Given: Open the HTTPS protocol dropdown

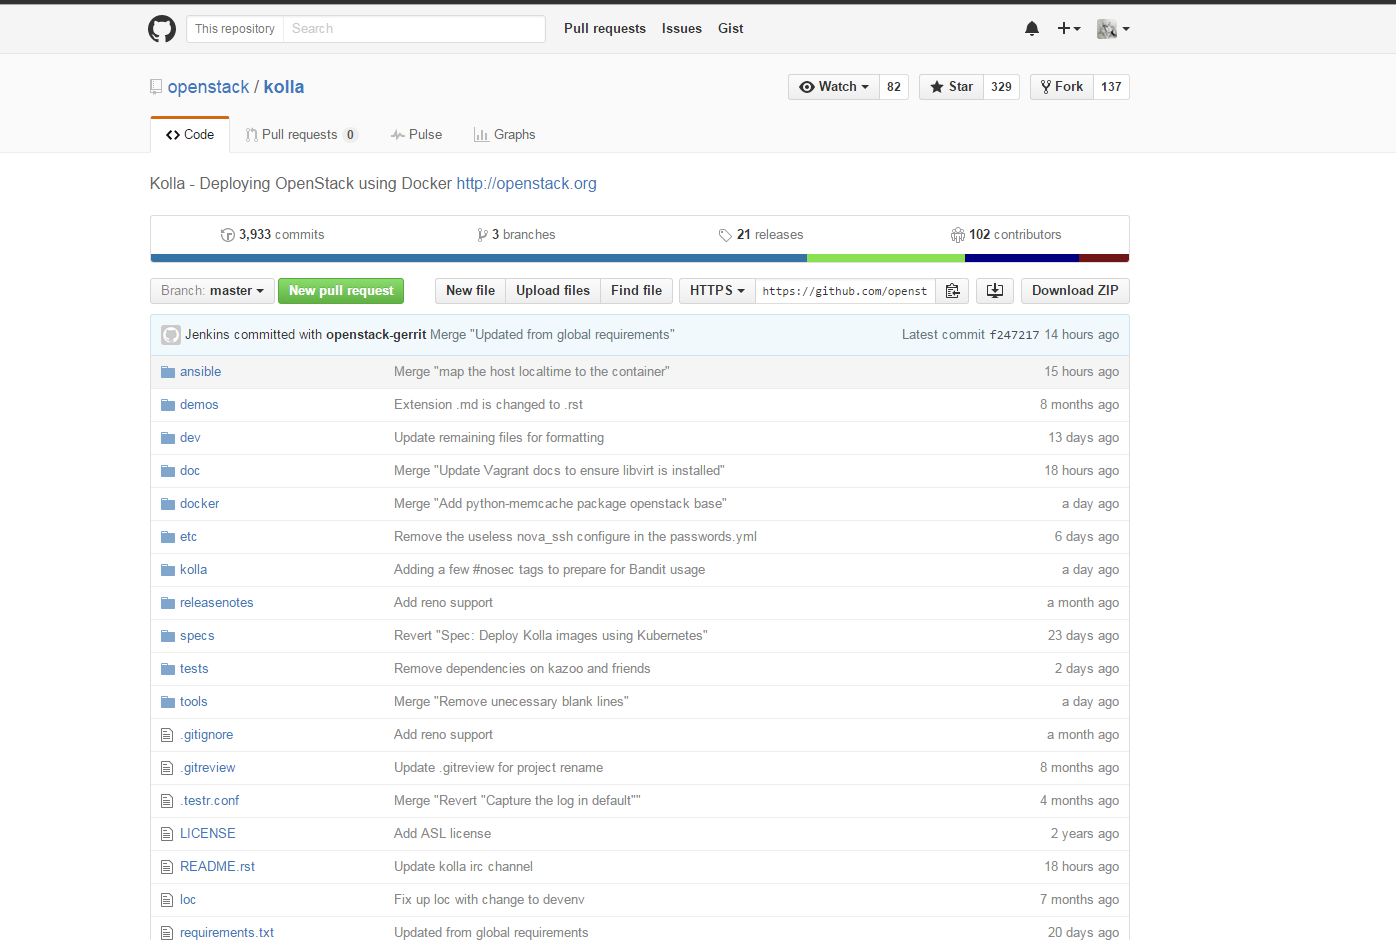Looking at the screenshot, I should coord(717,291).
